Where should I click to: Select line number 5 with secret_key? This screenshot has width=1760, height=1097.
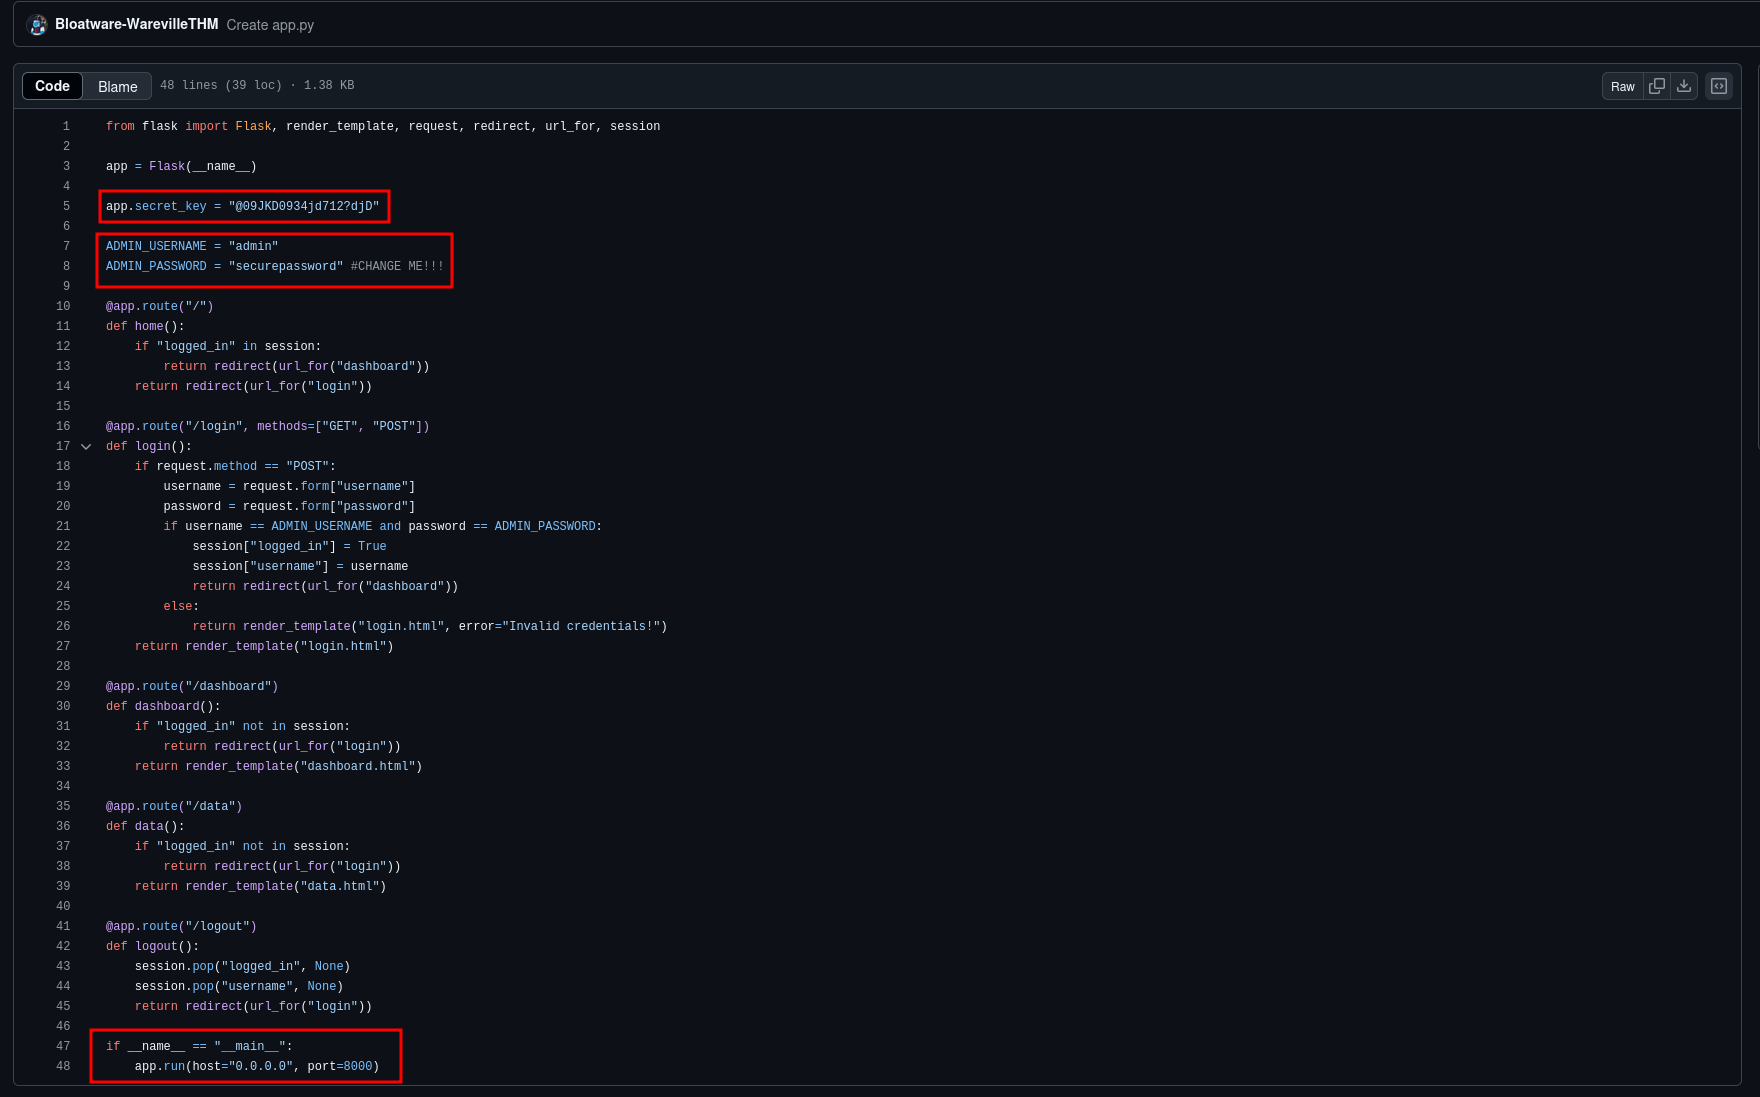coord(66,207)
